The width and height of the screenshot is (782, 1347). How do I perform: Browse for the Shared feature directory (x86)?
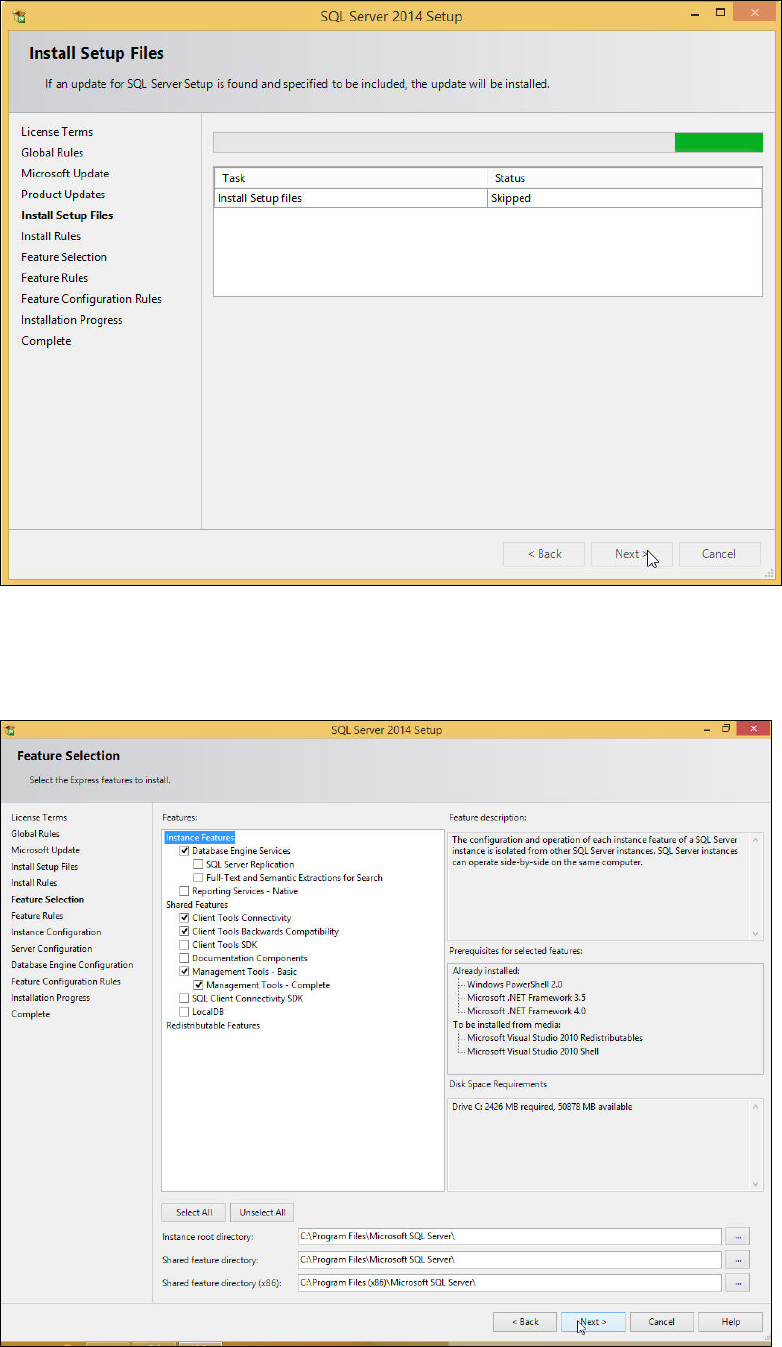pos(738,1283)
